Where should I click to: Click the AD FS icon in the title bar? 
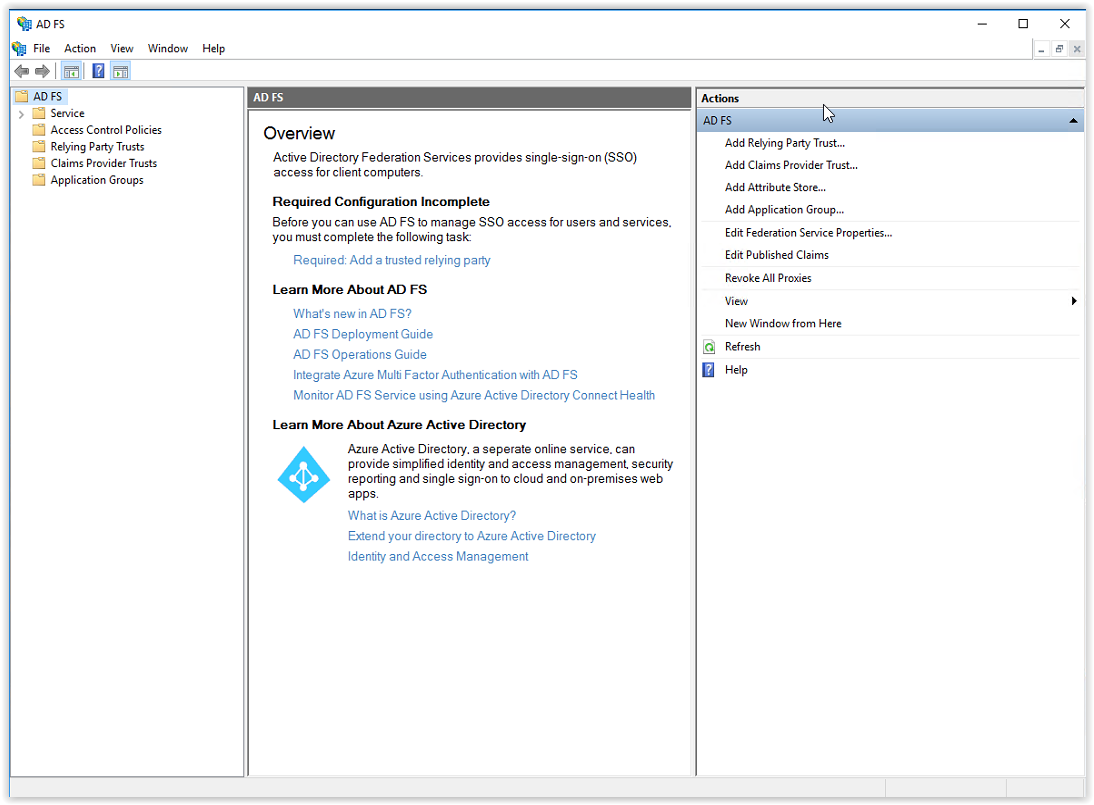point(24,24)
